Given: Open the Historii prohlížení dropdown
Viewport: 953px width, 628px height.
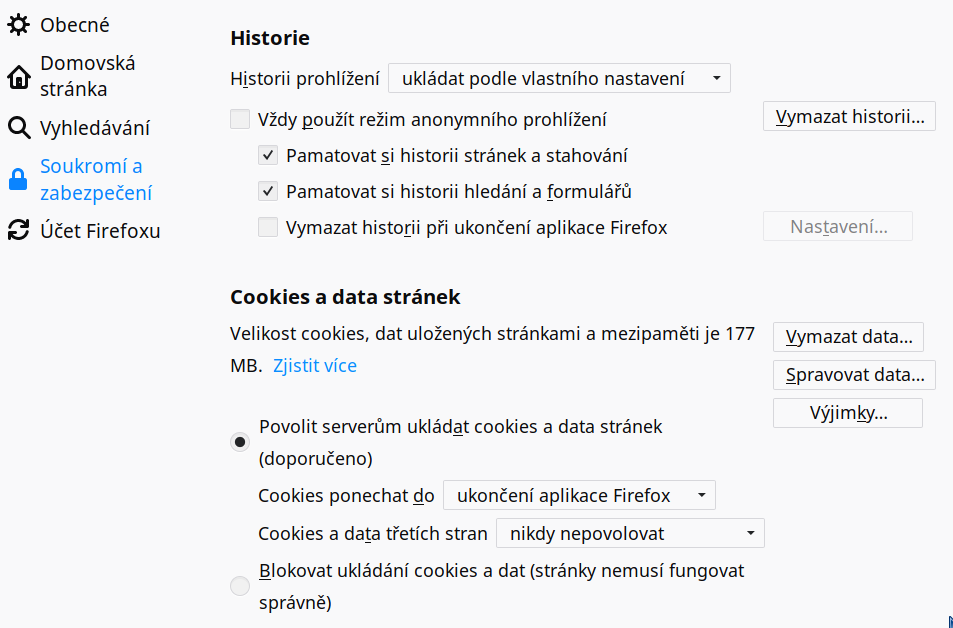Looking at the screenshot, I should click(x=559, y=78).
